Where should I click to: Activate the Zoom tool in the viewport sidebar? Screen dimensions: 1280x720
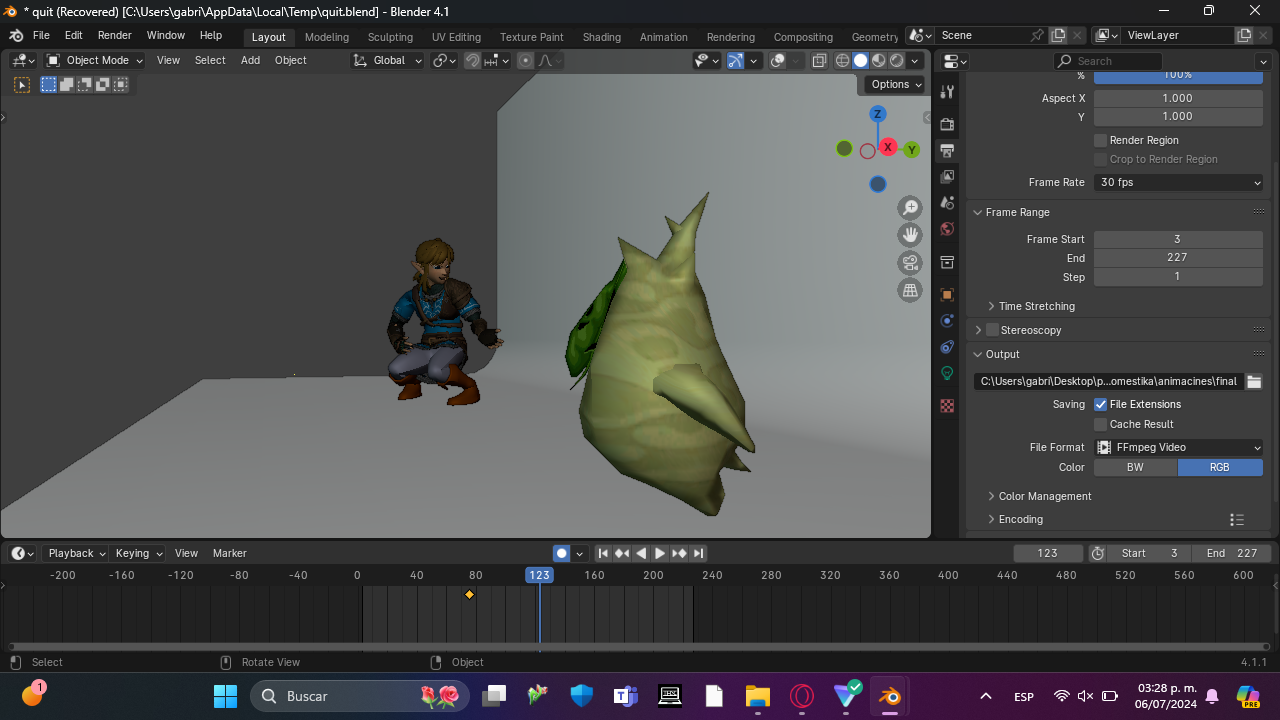(910, 207)
